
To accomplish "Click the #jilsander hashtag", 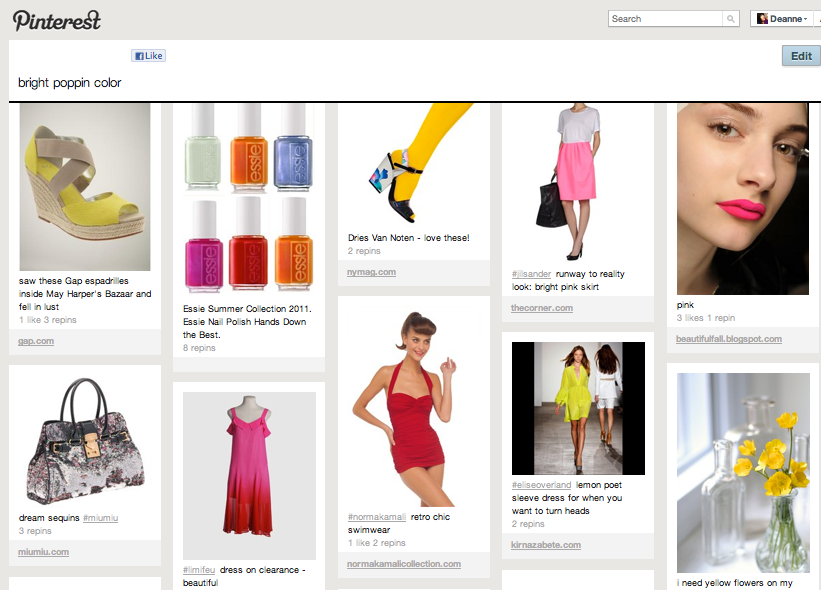I will [x=531, y=274].
